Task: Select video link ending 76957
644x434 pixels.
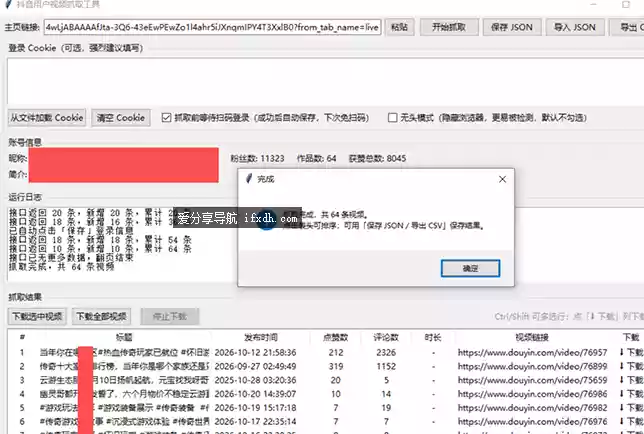Action: click(532, 352)
